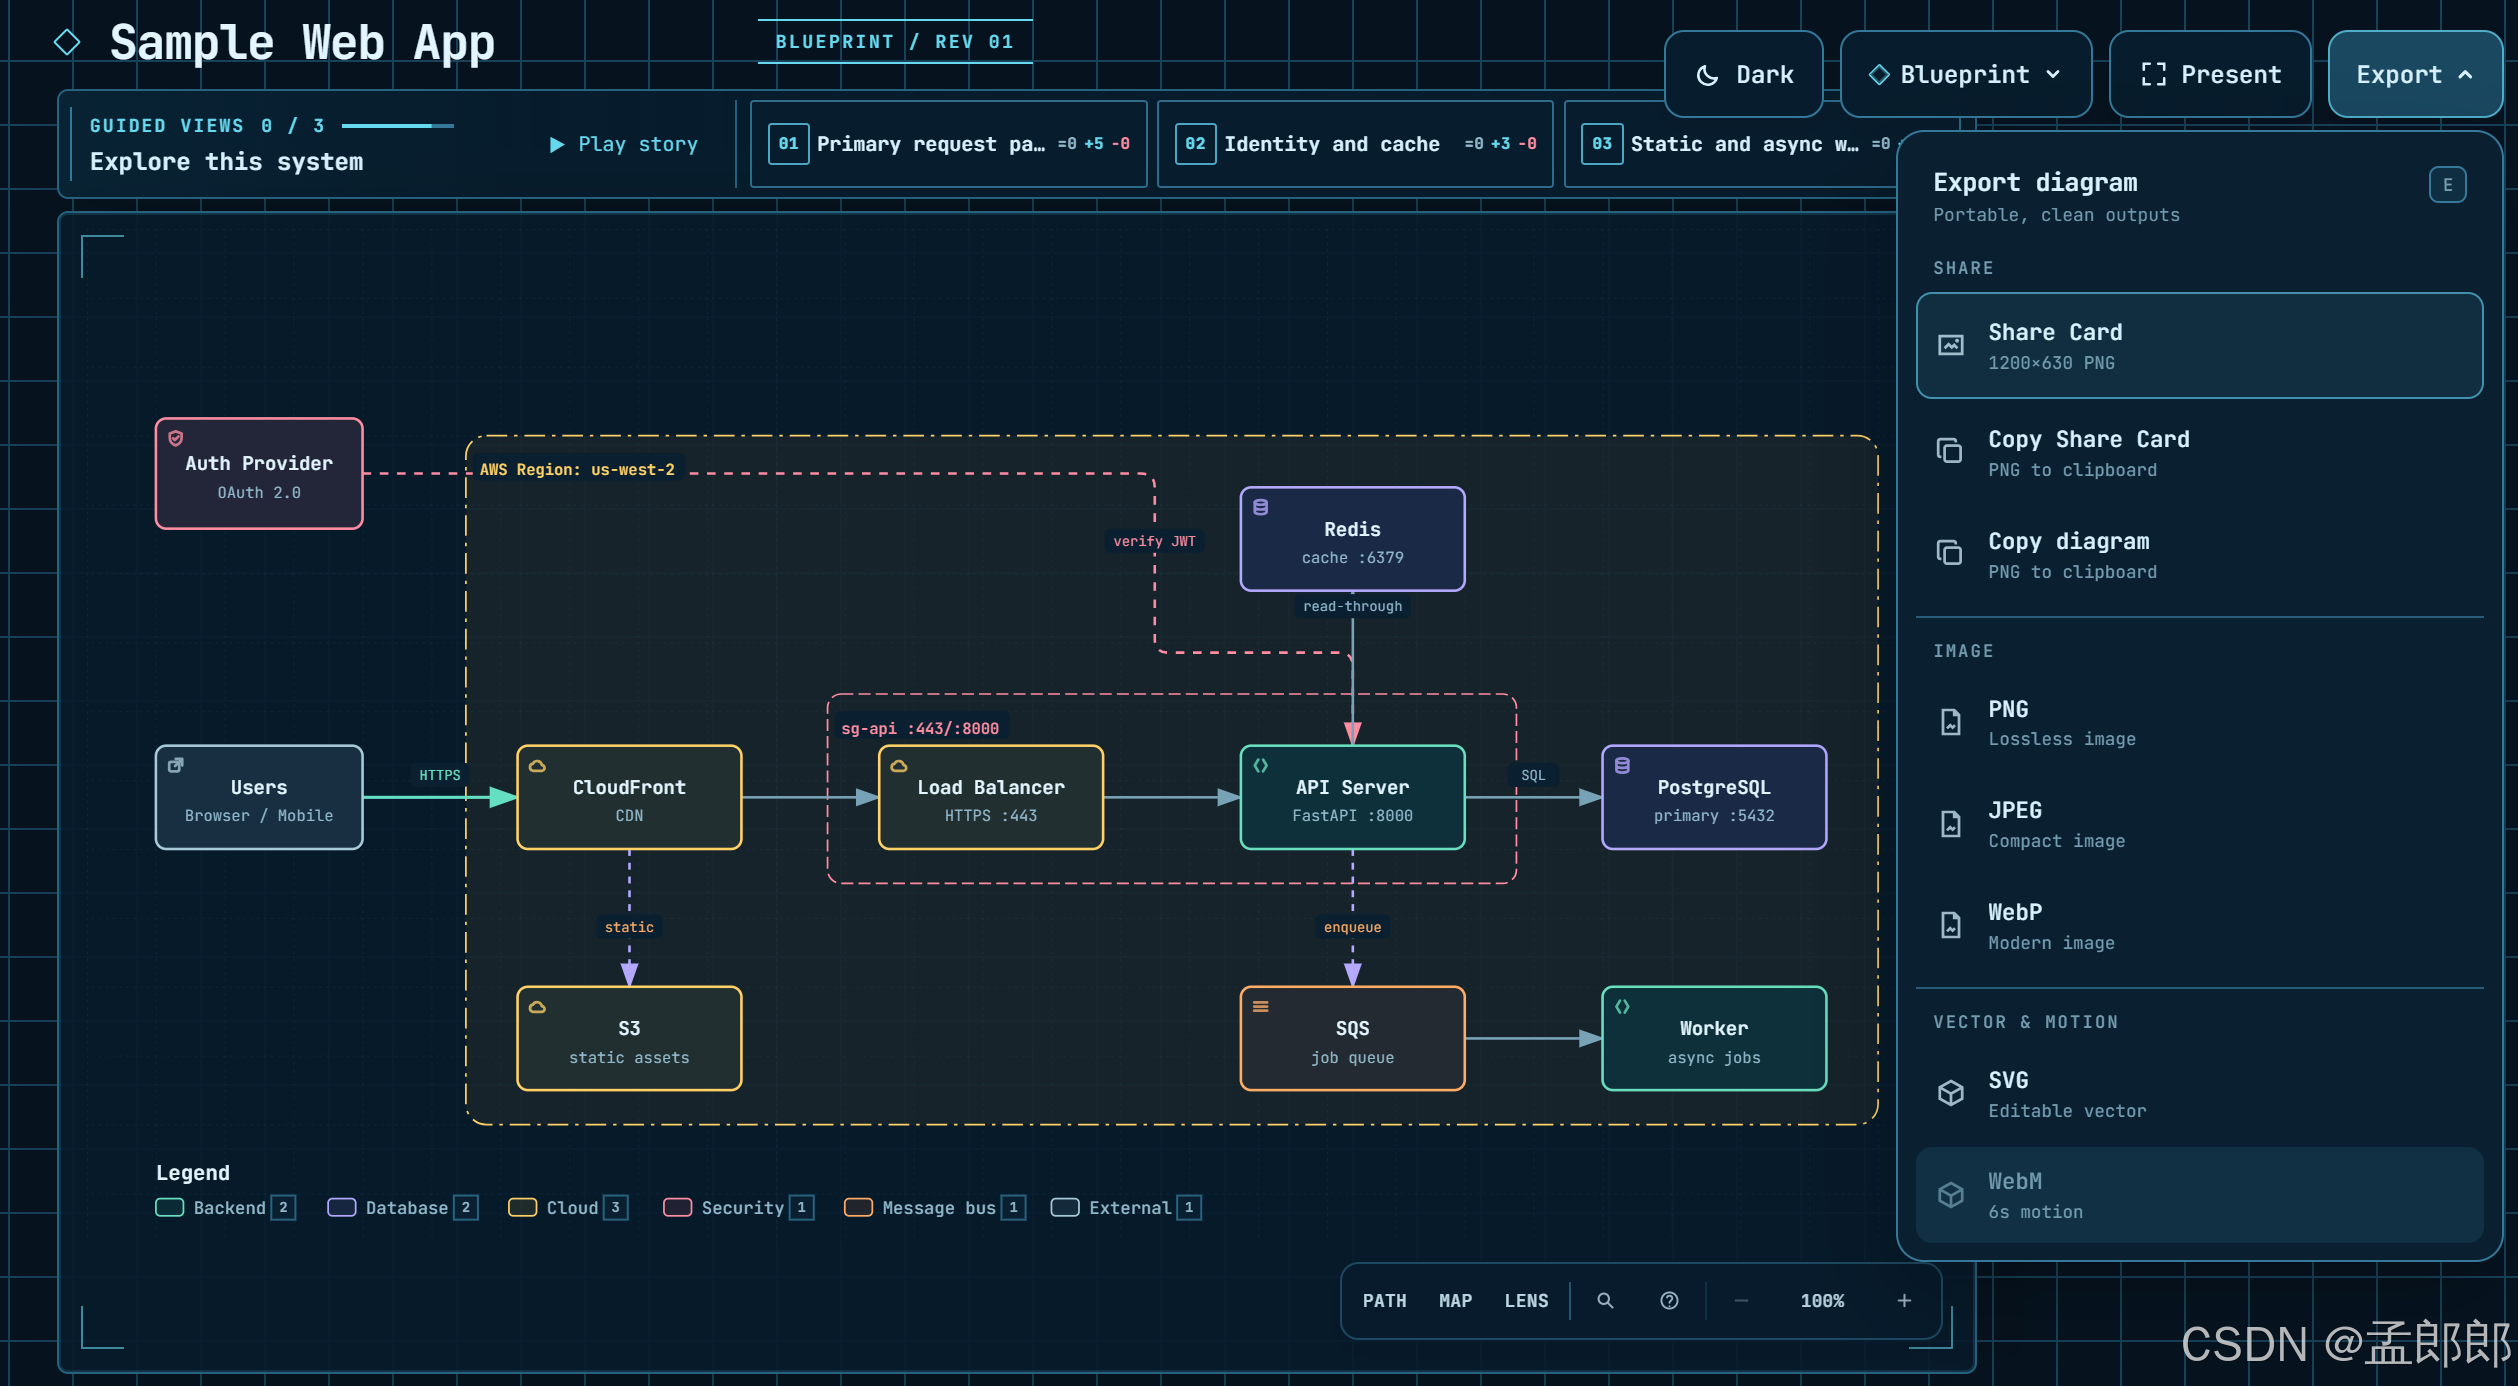Select the PostgreSQL node
Viewport: 2518px width, 1386px height.
1714,798
